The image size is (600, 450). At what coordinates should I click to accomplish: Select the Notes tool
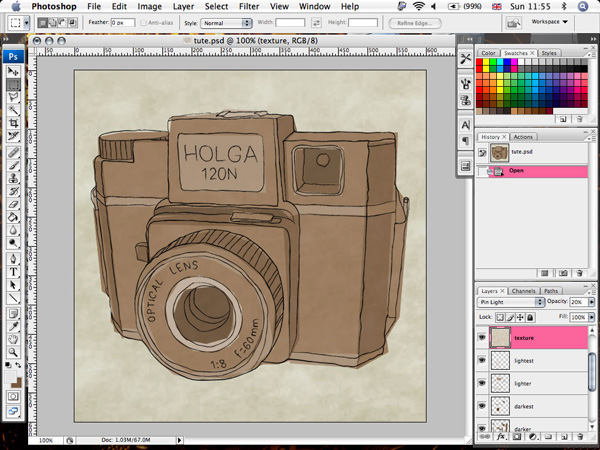(x=13, y=314)
